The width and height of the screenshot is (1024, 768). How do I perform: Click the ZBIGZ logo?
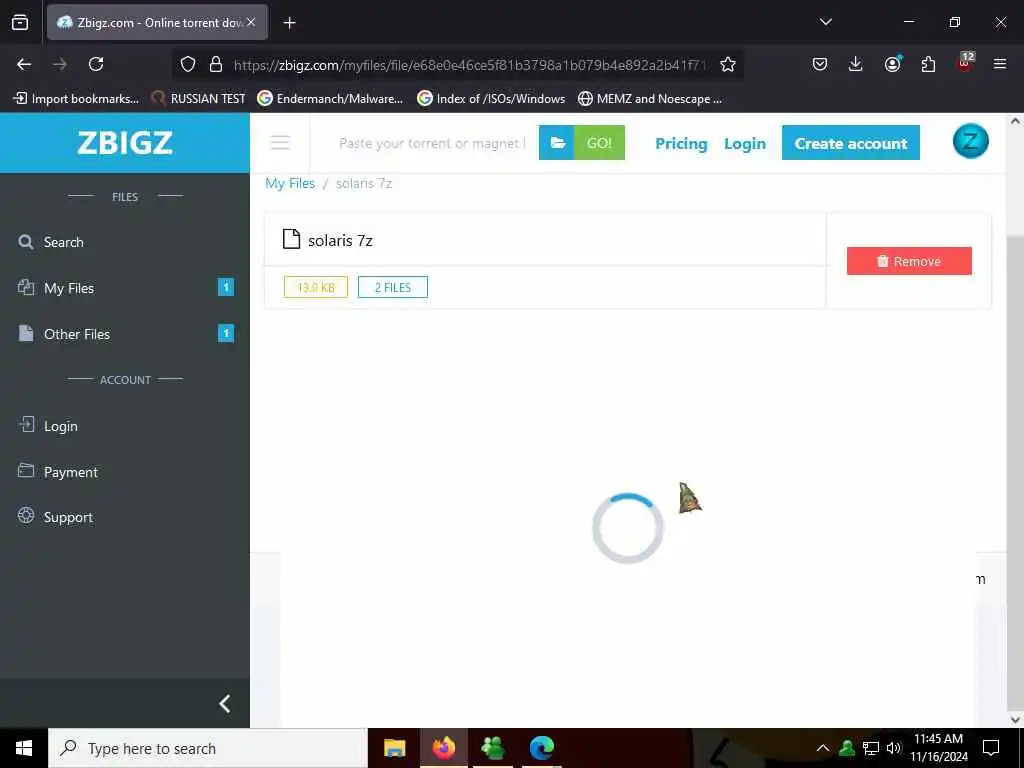tap(125, 142)
